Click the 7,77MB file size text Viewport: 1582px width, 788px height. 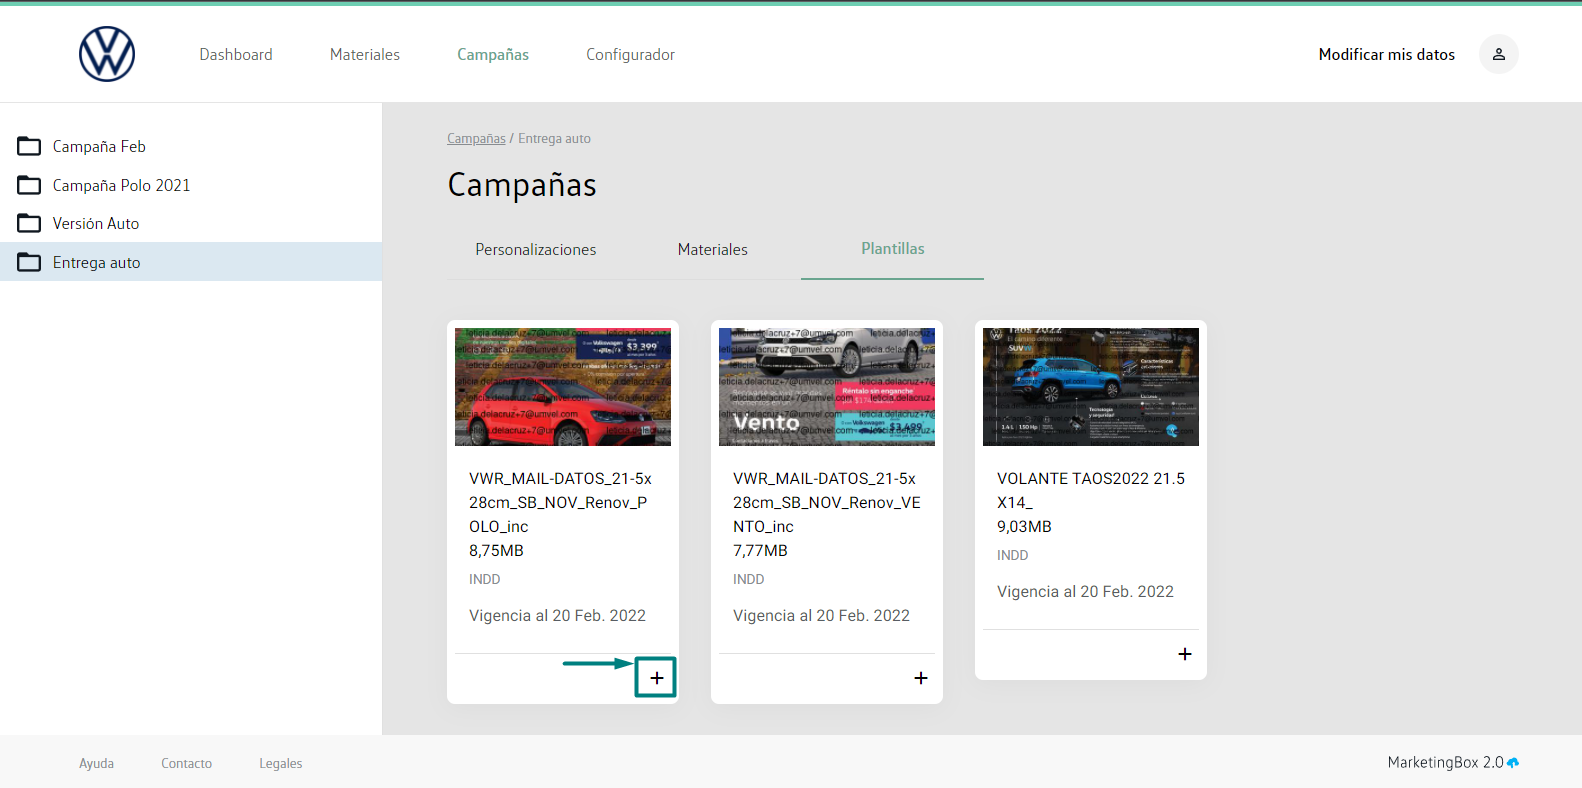tap(760, 551)
